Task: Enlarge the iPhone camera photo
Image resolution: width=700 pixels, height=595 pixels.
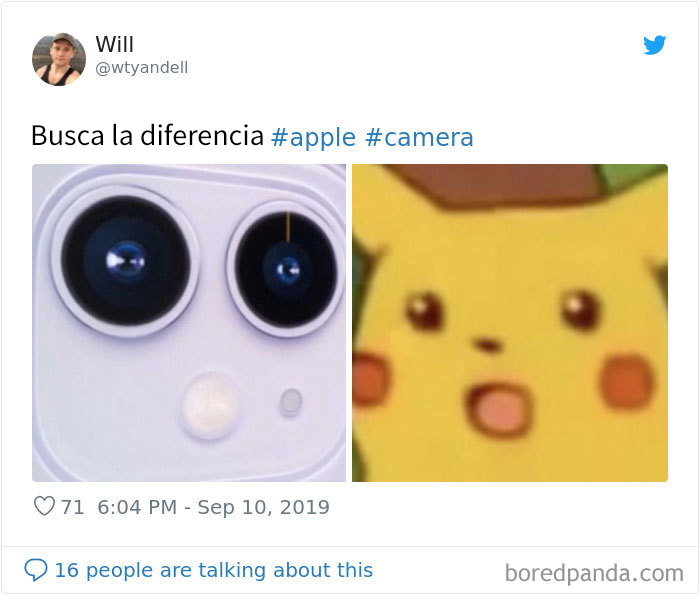Action: (189, 323)
